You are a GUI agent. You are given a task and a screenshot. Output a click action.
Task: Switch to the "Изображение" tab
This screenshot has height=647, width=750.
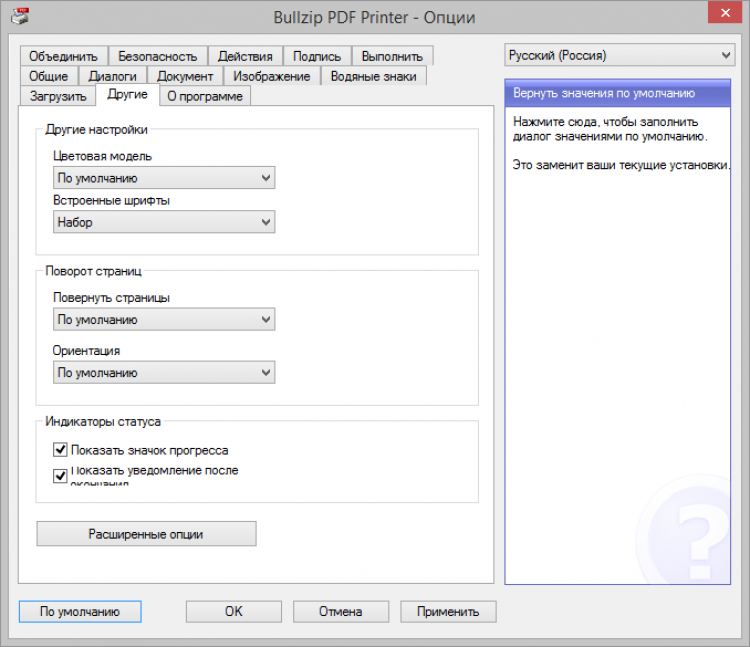point(272,76)
